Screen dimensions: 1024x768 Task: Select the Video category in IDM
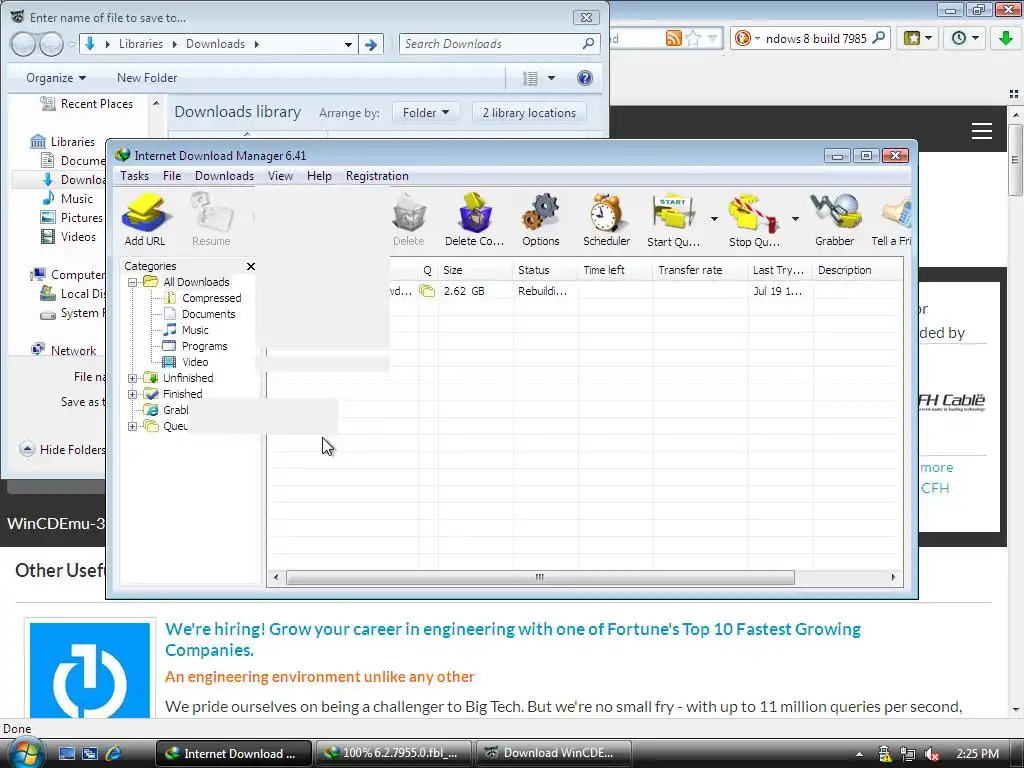point(195,362)
